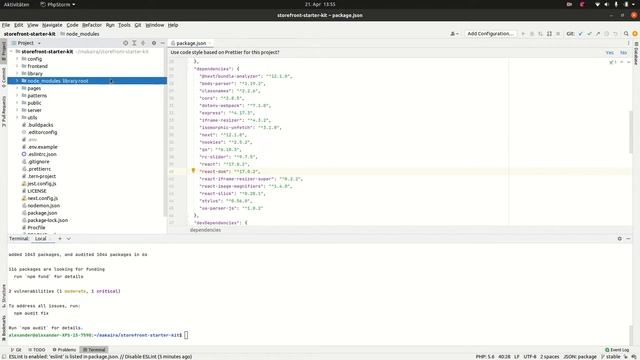Toggle the Terminal tool window button
Screen dimensions: 640x360
pos(94,350)
